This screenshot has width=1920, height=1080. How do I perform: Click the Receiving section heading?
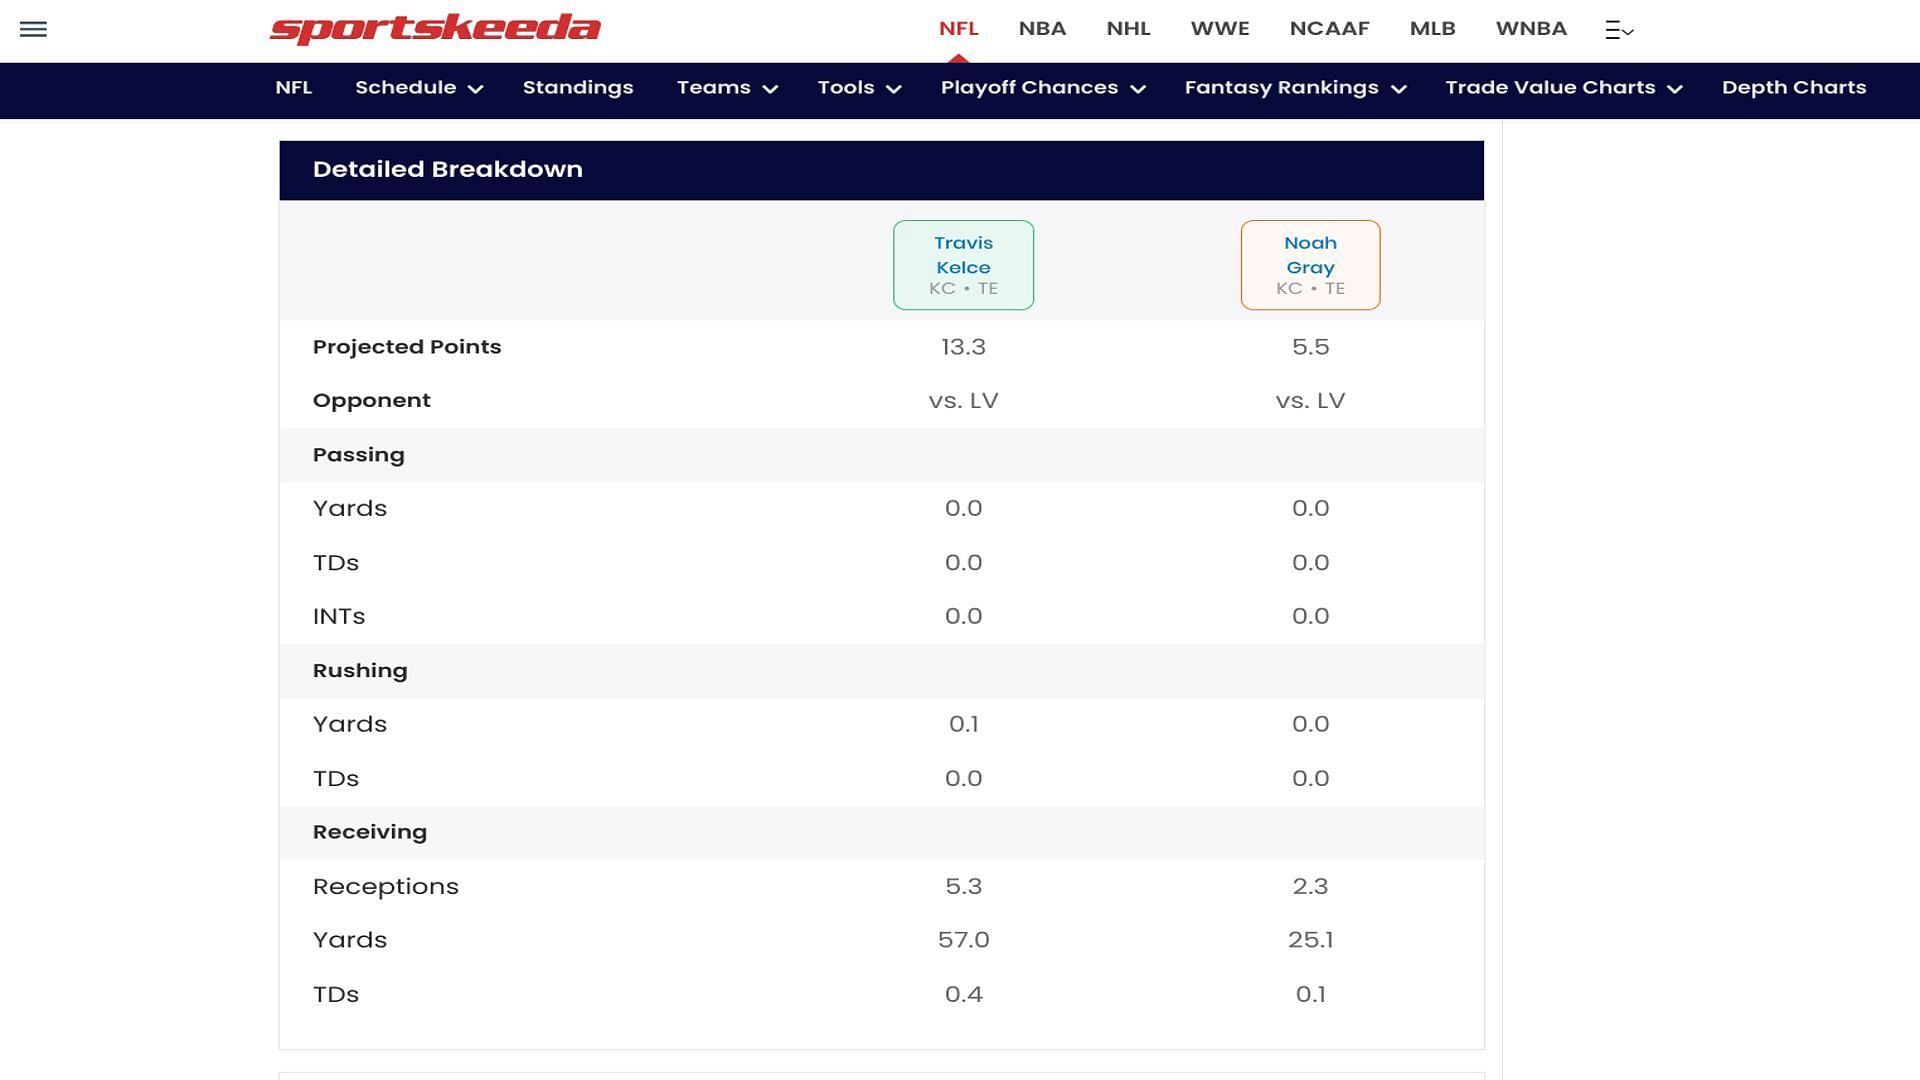click(369, 832)
